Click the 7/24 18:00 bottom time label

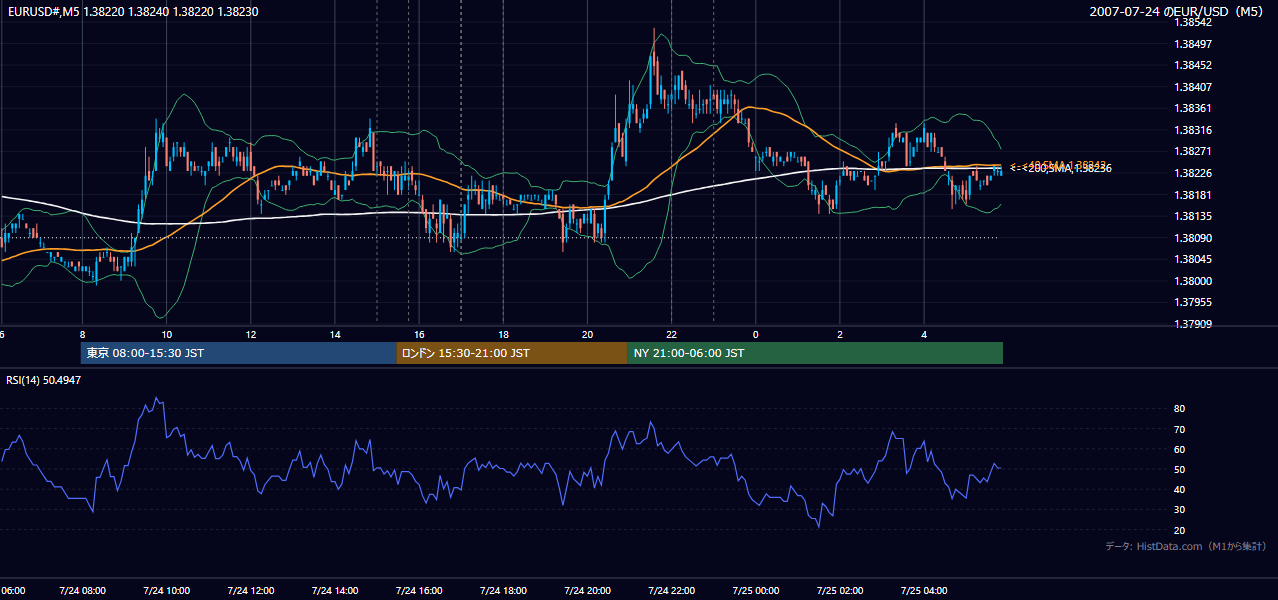504,591
